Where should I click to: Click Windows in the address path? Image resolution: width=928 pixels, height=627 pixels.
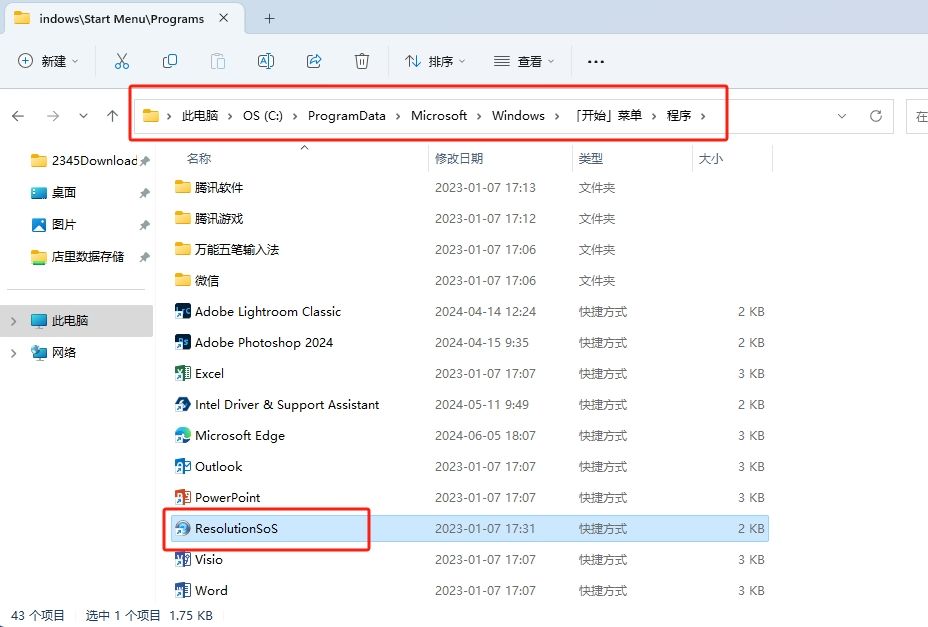[518, 115]
